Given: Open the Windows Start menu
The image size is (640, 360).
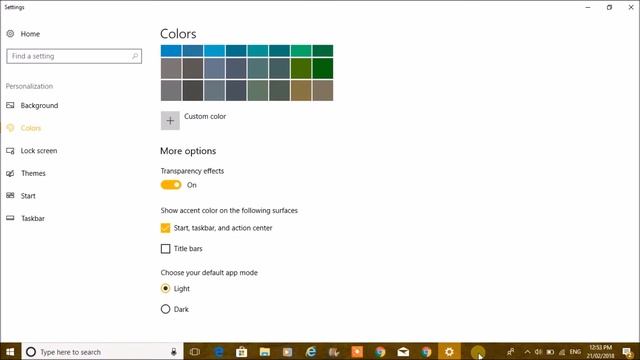Looking at the screenshot, I should (10, 352).
